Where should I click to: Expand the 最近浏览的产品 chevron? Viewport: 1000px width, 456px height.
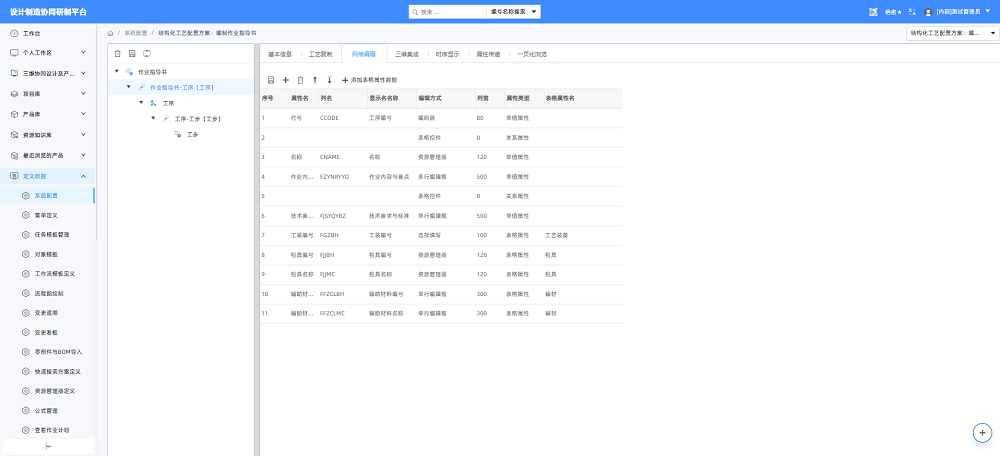[x=84, y=155]
